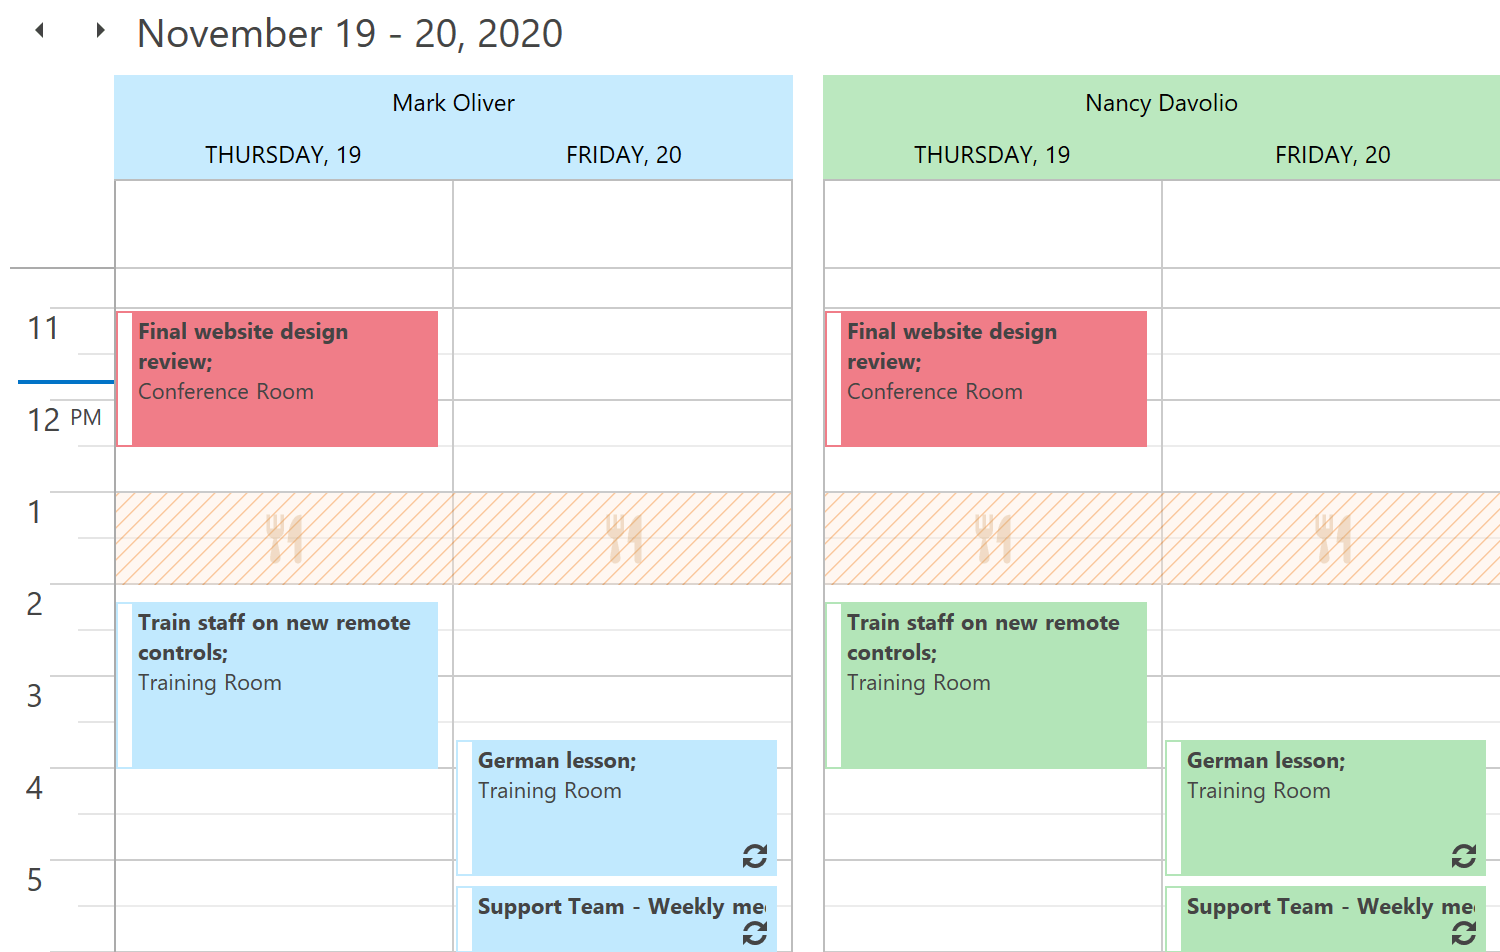The height and width of the screenshot is (952, 1500).
Task: Click recurrence icon on Nancy's Support Team meeting
Action: click(x=1464, y=933)
